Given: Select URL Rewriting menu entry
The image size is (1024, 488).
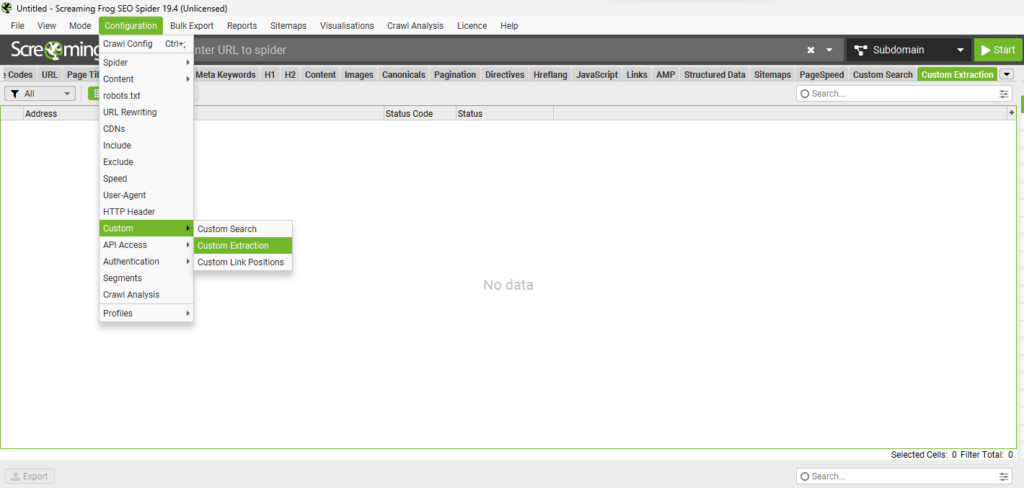Looking at the screenshot, I should [x=146, y=112].
